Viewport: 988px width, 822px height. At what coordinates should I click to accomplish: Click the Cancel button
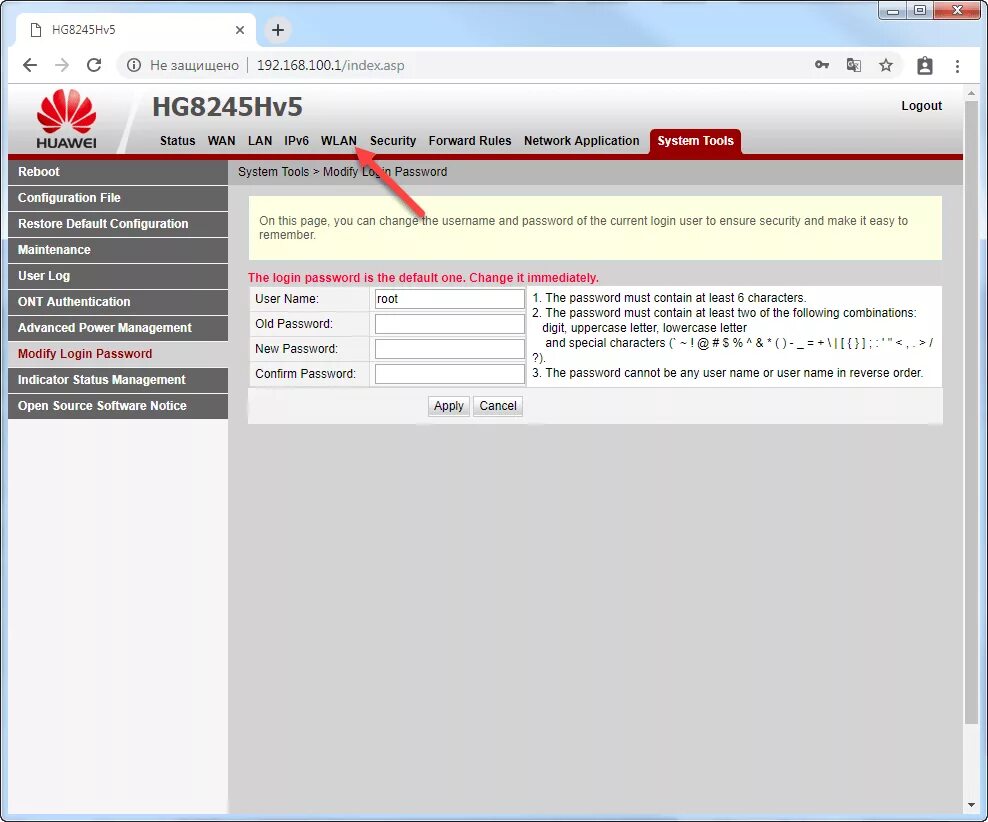[x=498, y=406]
